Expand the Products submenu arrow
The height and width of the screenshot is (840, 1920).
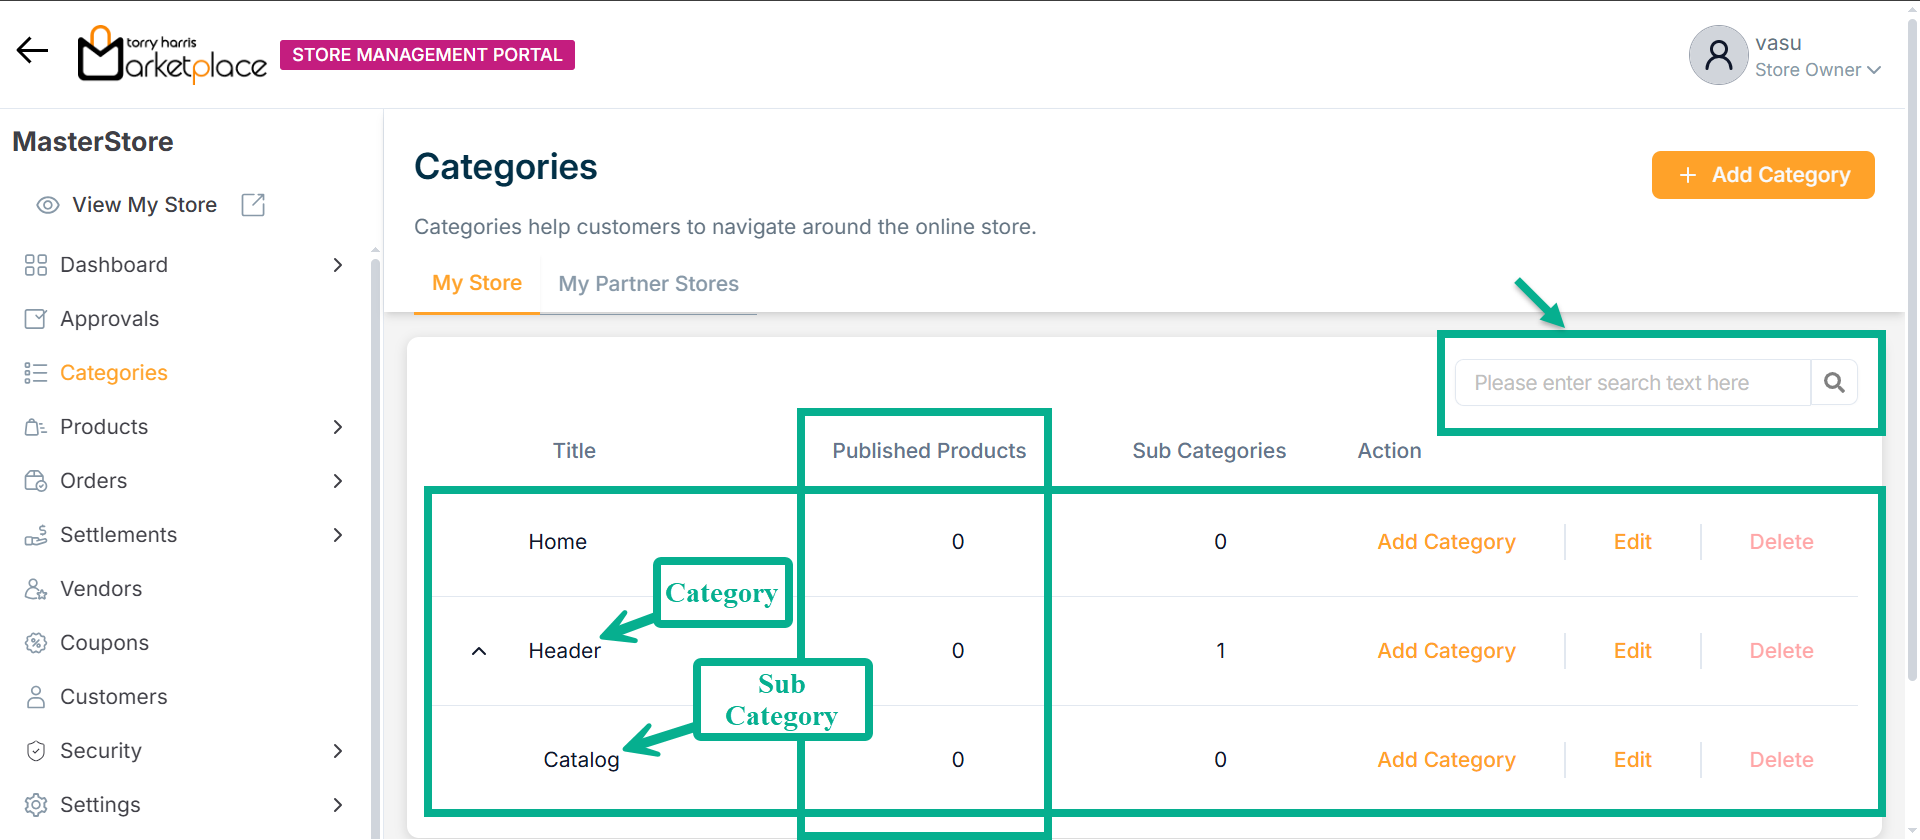tap(338, 427)
